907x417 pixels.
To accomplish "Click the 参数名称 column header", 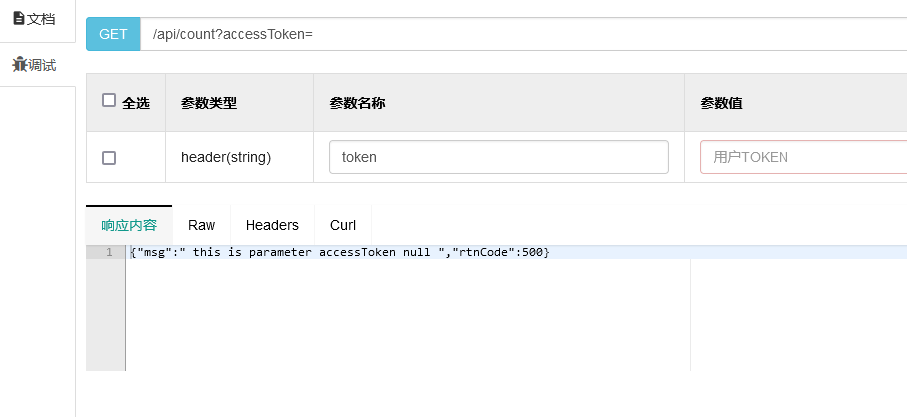I will pos(357,103).
